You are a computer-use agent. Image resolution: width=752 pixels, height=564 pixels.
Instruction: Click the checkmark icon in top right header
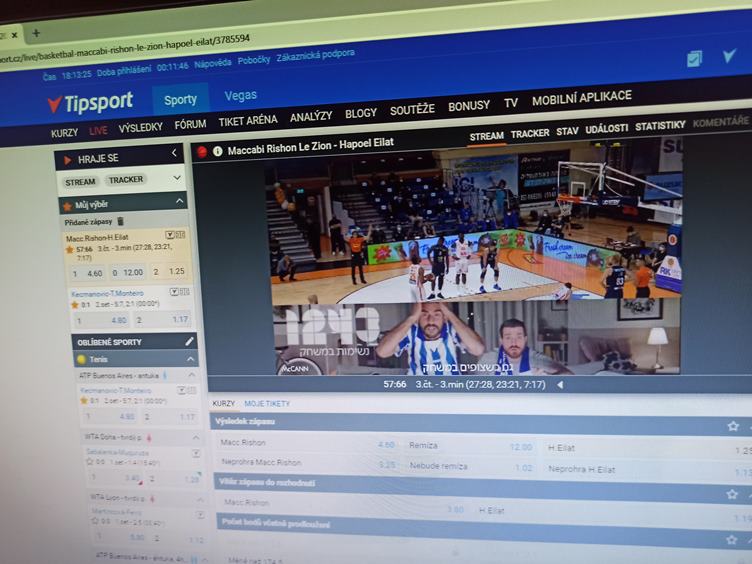click(729, 56)
